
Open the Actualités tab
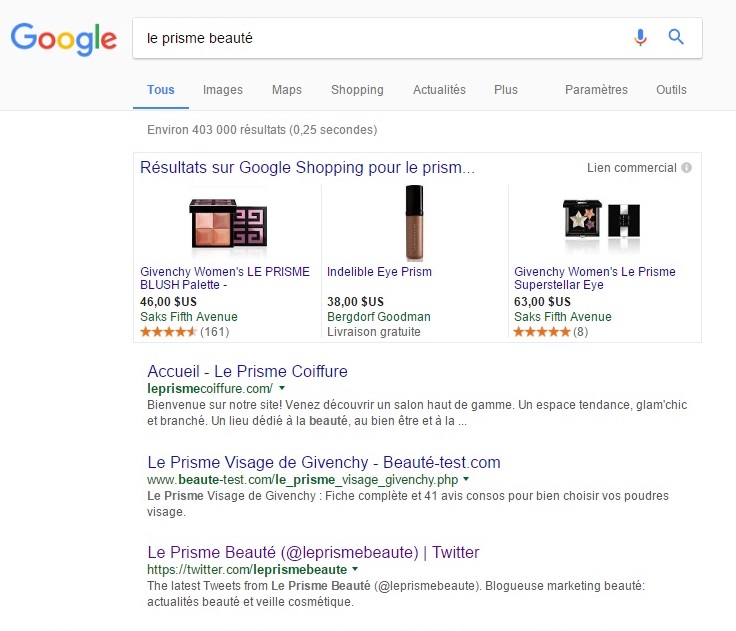439,90
